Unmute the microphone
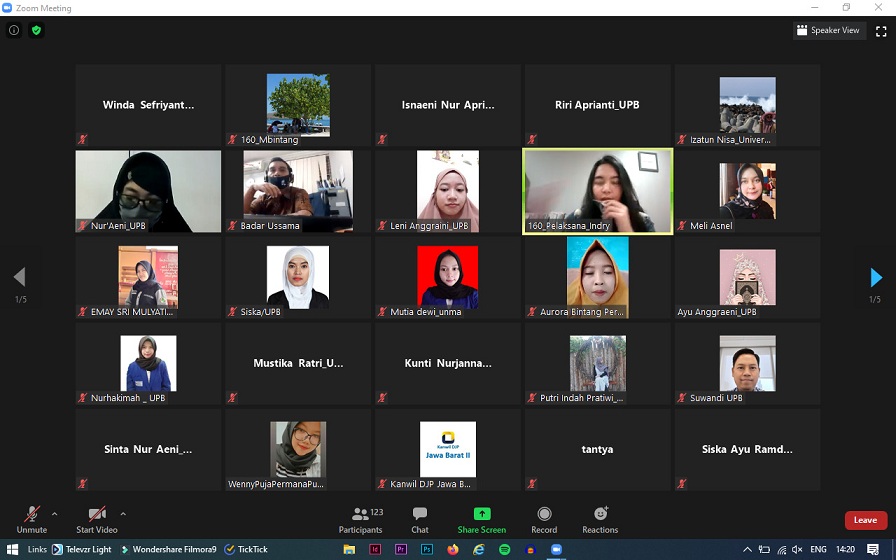Screen dimensions: 896x560 pos(31,517)
